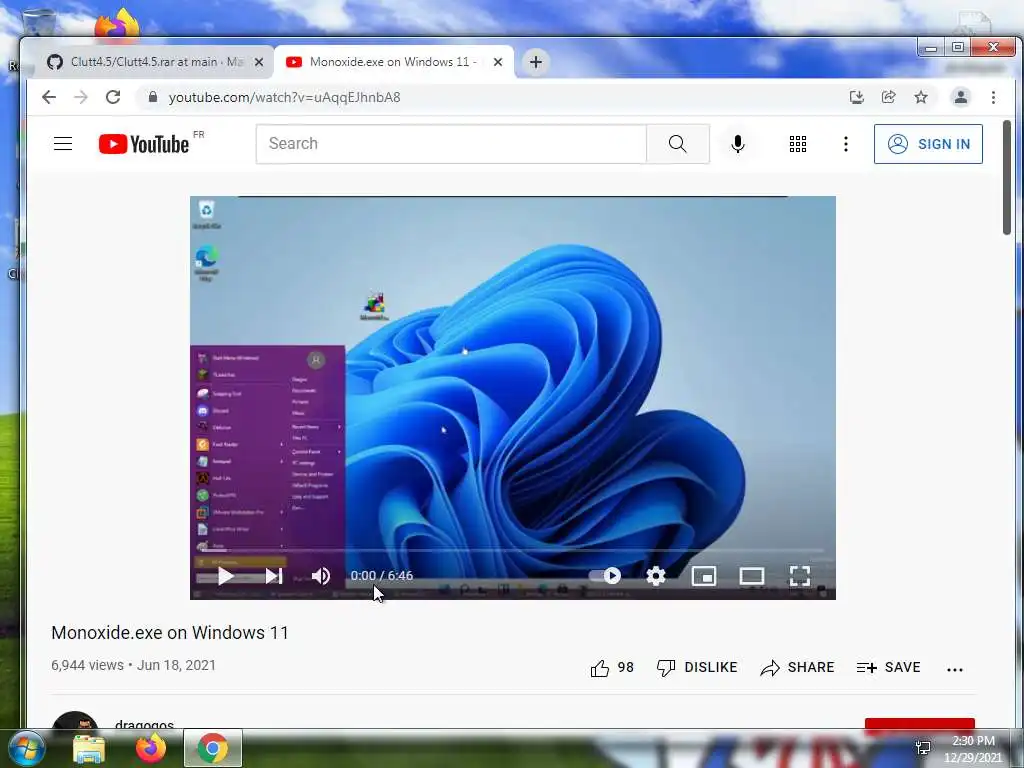Viewport: 1024px width, 768px height.
Task: Open the YouTube hamburger guide menu
Action: [63, 144]
